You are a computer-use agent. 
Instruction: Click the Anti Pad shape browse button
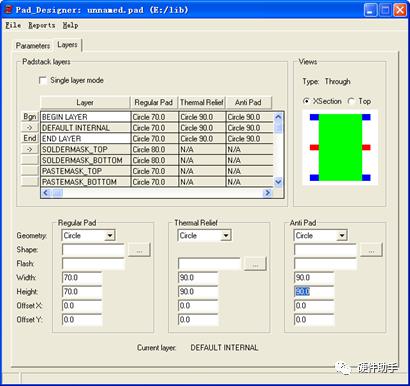pyautogui.click(x=371, y=250)
